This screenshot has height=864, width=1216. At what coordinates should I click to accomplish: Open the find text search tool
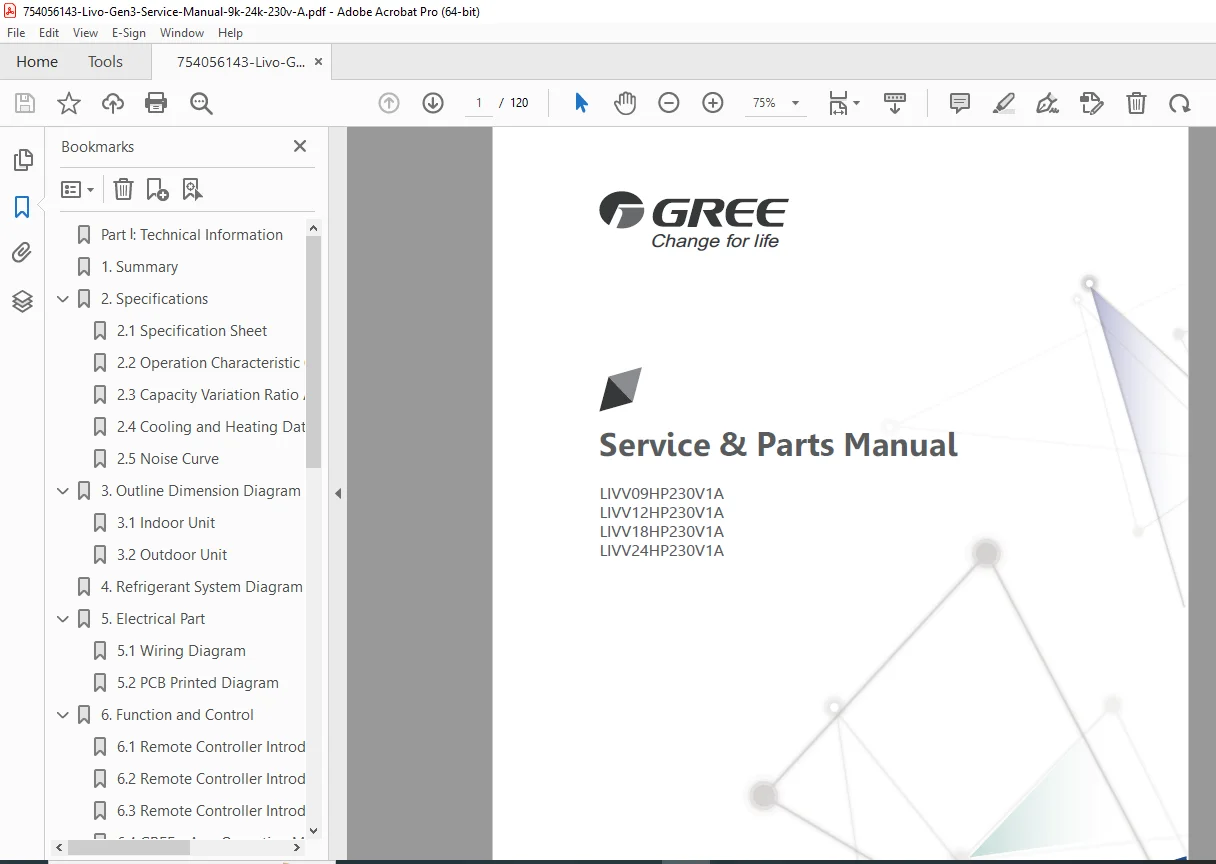click(x=201, y=103)
